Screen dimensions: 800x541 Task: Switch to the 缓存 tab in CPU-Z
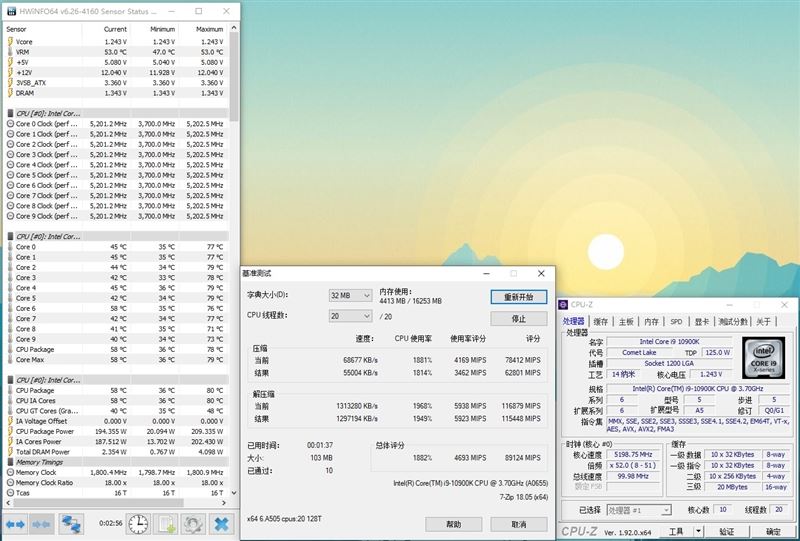[x=601, y=322]
